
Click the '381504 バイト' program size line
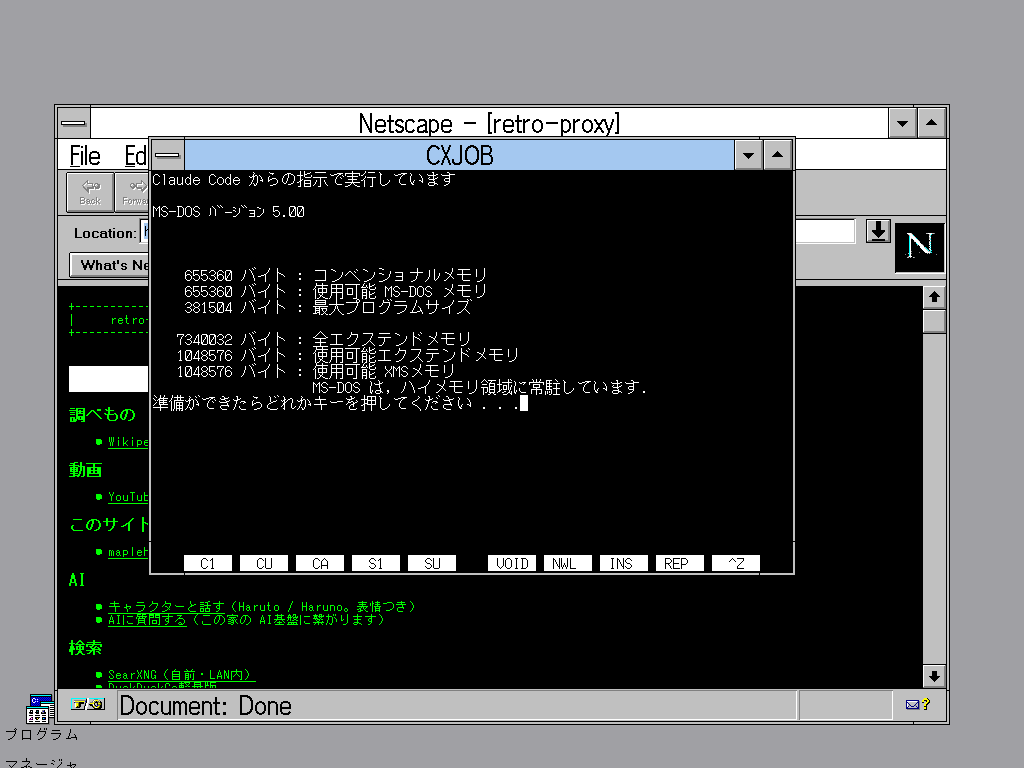[x=328, y=307]
